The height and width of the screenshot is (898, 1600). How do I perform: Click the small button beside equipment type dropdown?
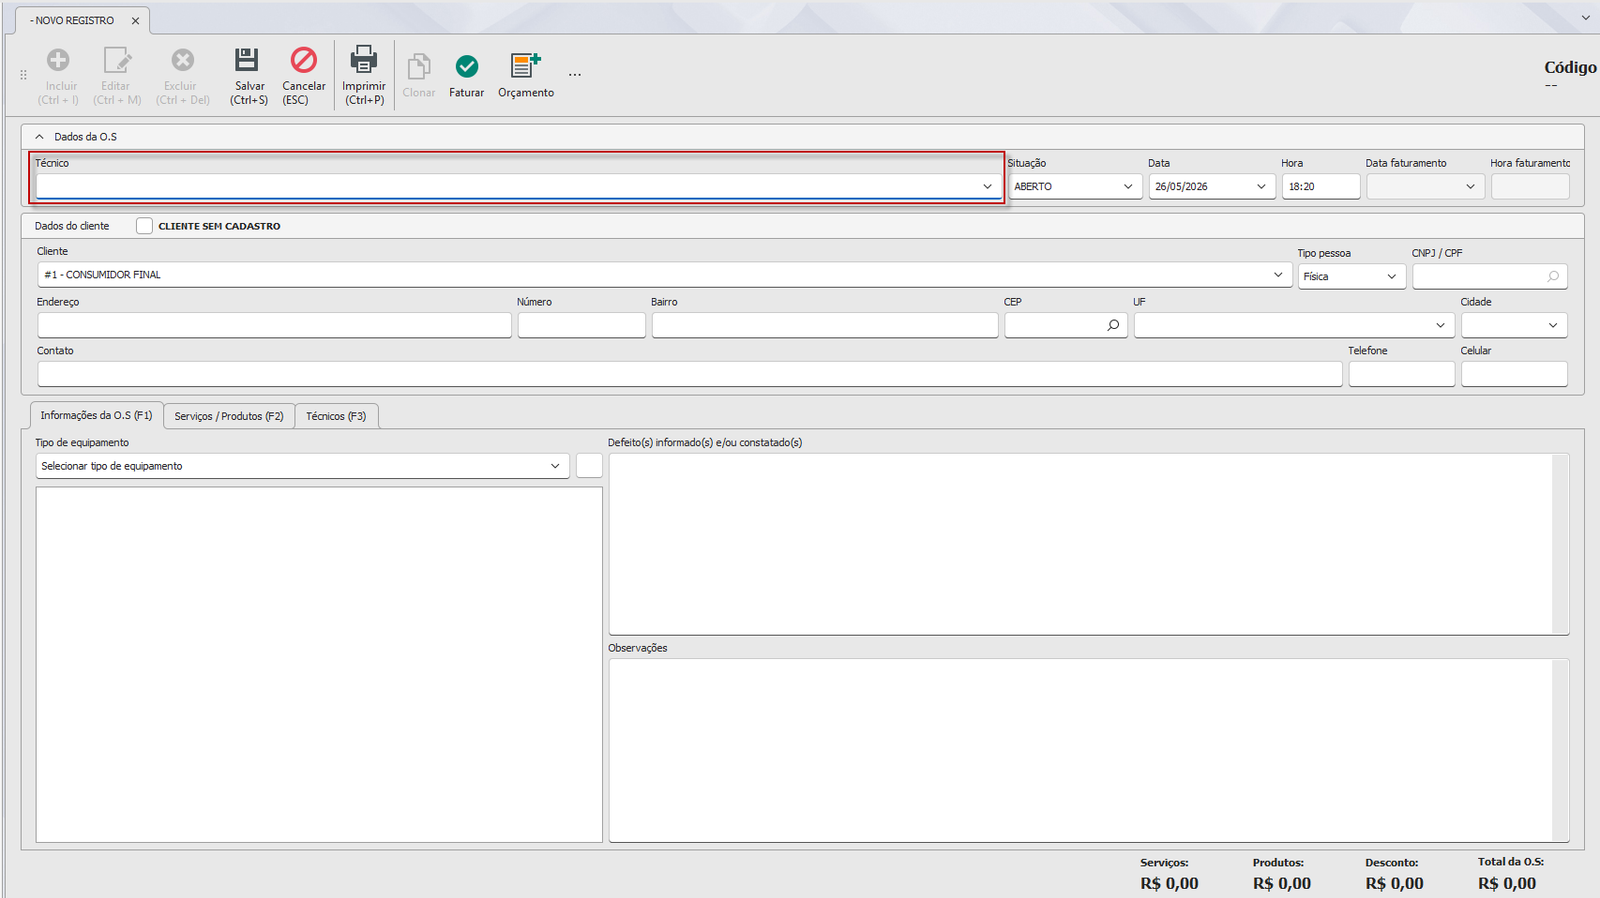click(589, 466)
